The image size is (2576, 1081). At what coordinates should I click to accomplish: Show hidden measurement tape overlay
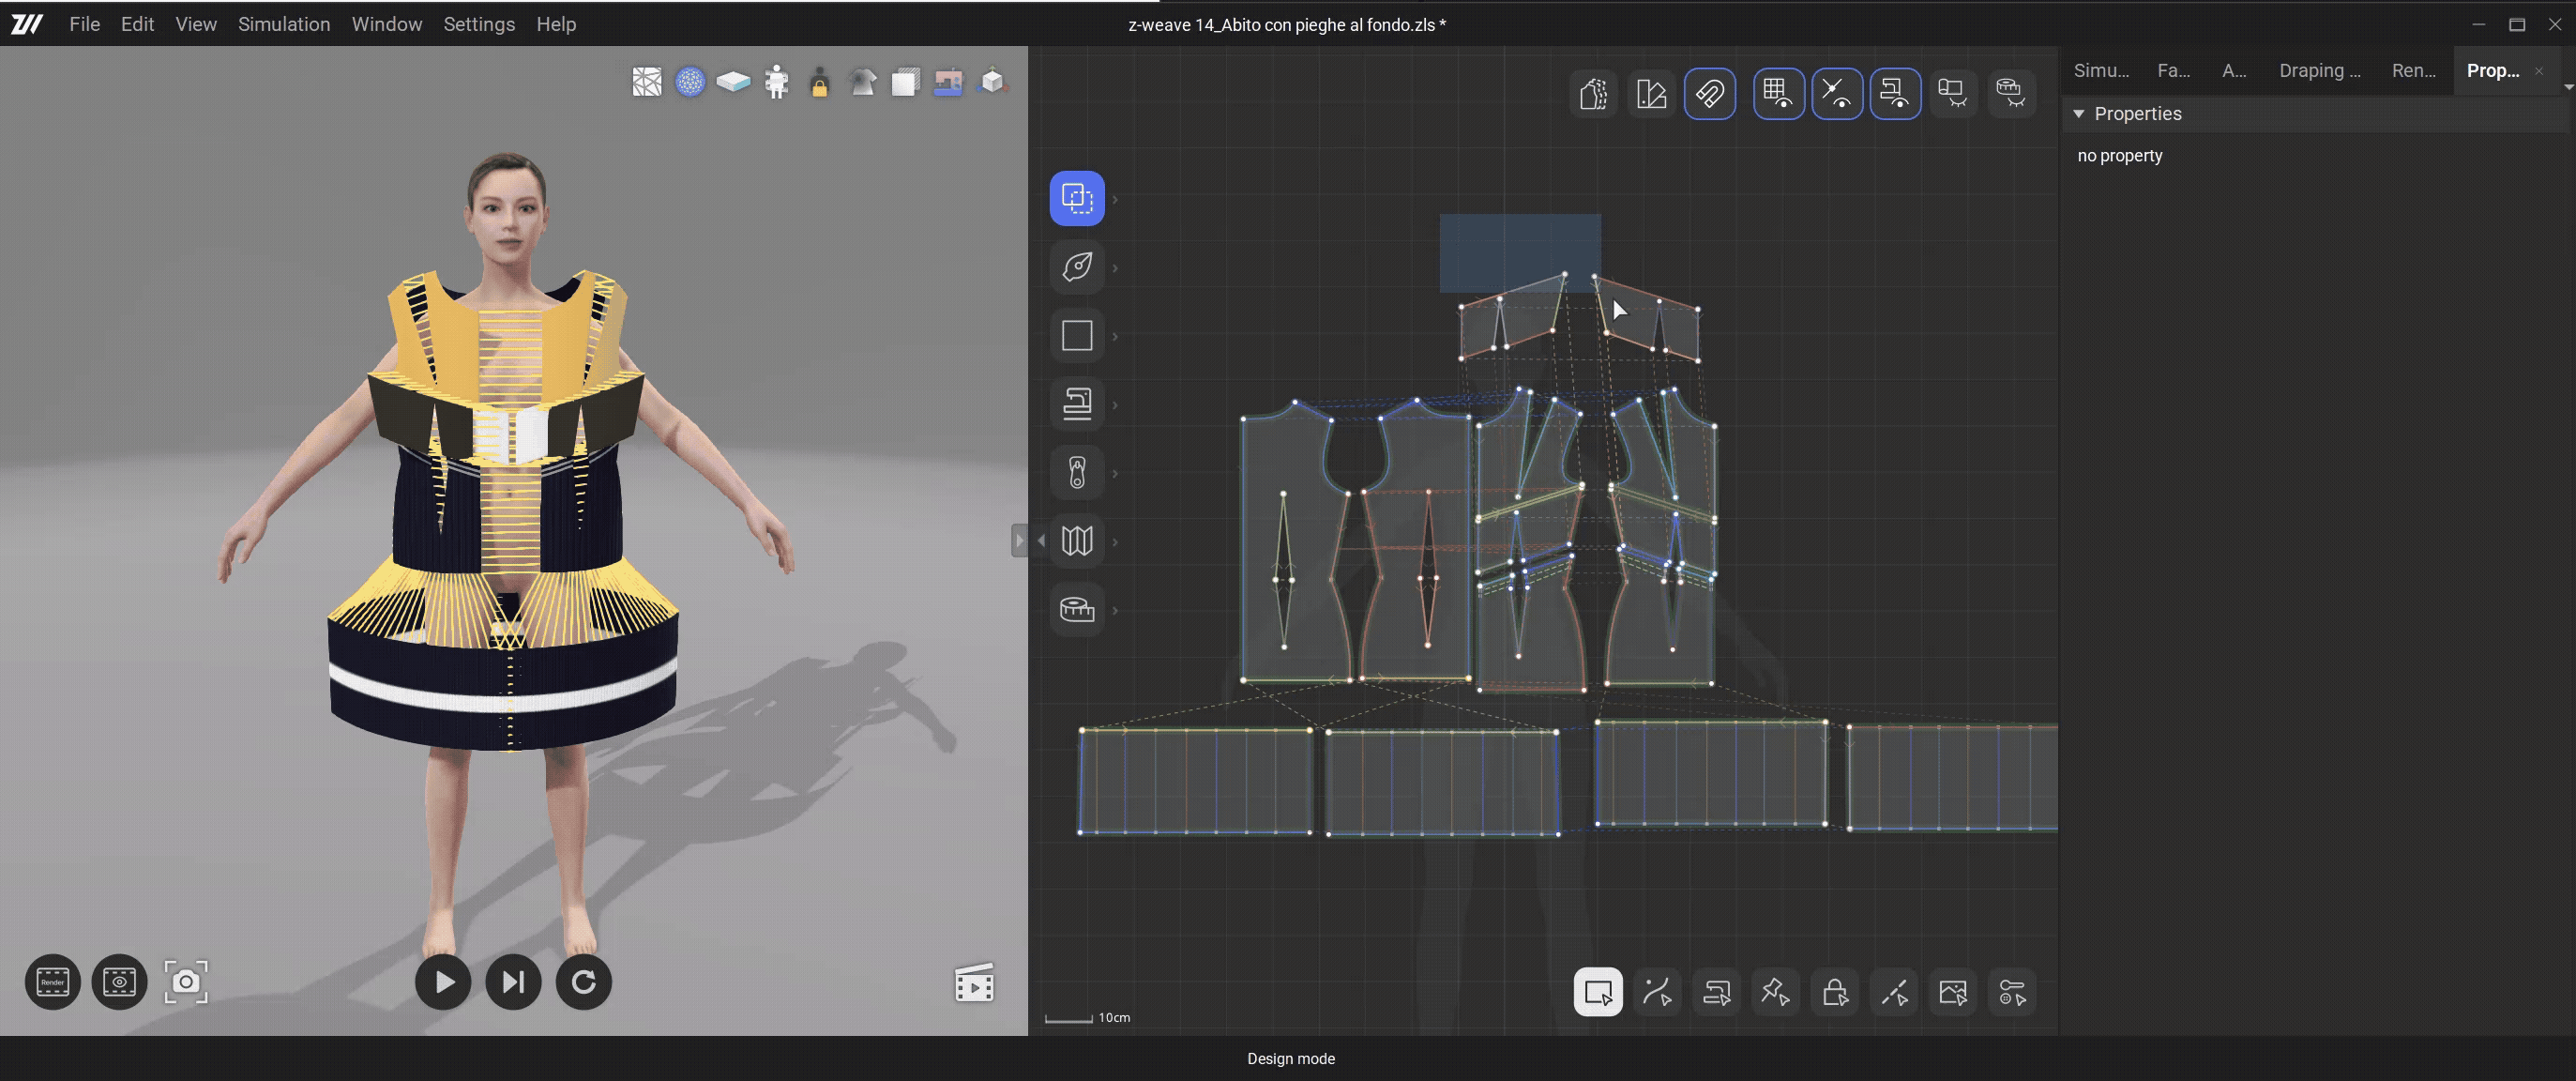[x=2010, y=94]
